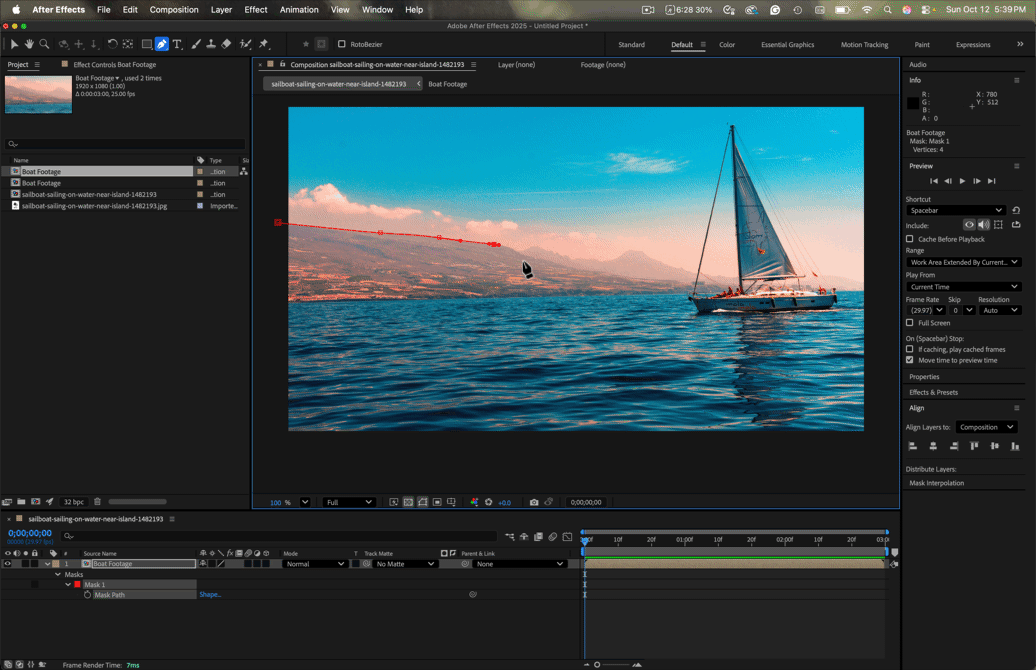Click the trash delete icon in Project panel
The width and height of the screenshot is (1036, 670).
pyautogui.click(x=97, y=502)
